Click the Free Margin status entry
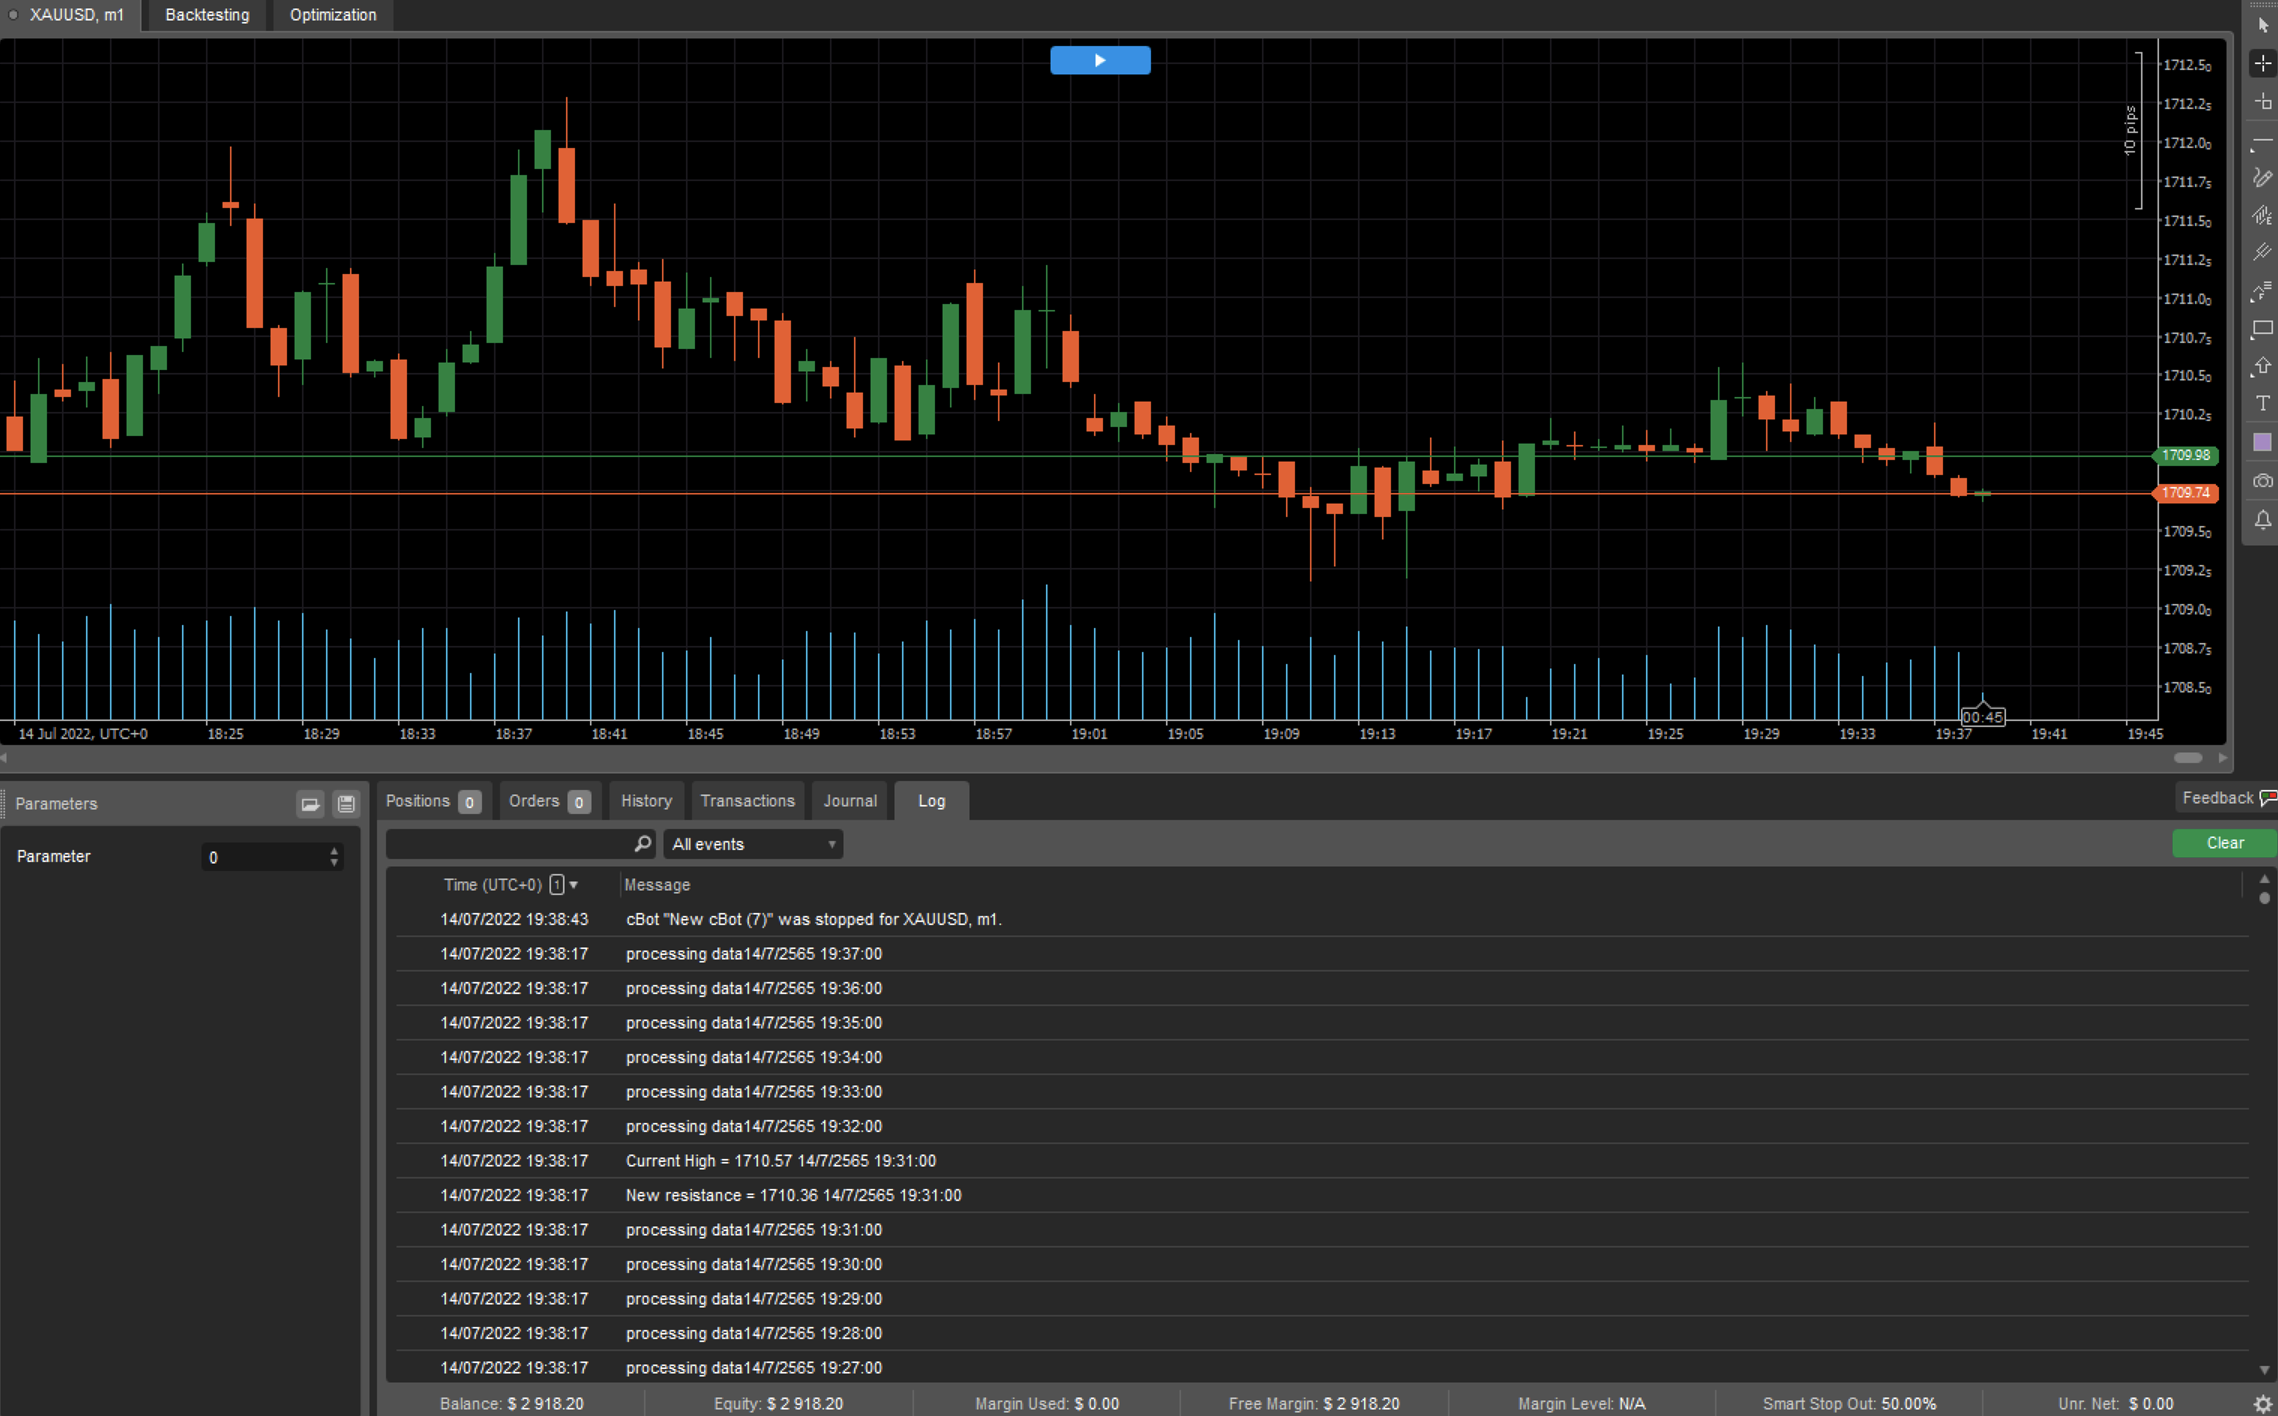Viewport: 2278px width, 1416px height. (1314, 1404)
